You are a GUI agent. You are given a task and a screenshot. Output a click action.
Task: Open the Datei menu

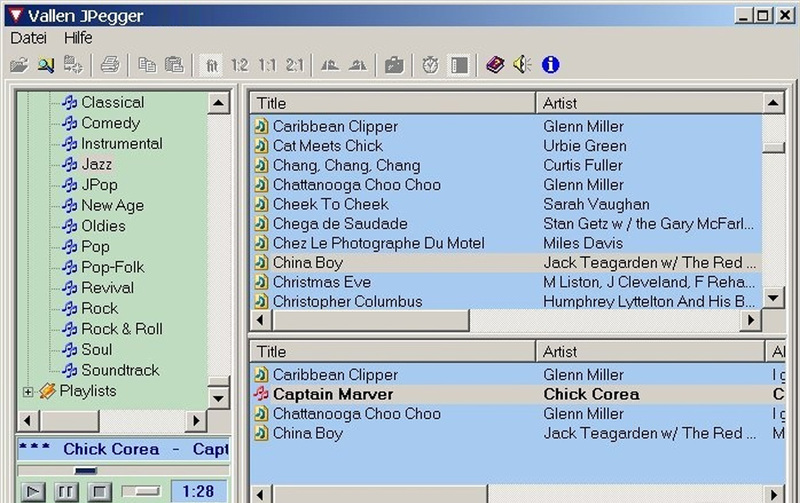pos(30,38)
